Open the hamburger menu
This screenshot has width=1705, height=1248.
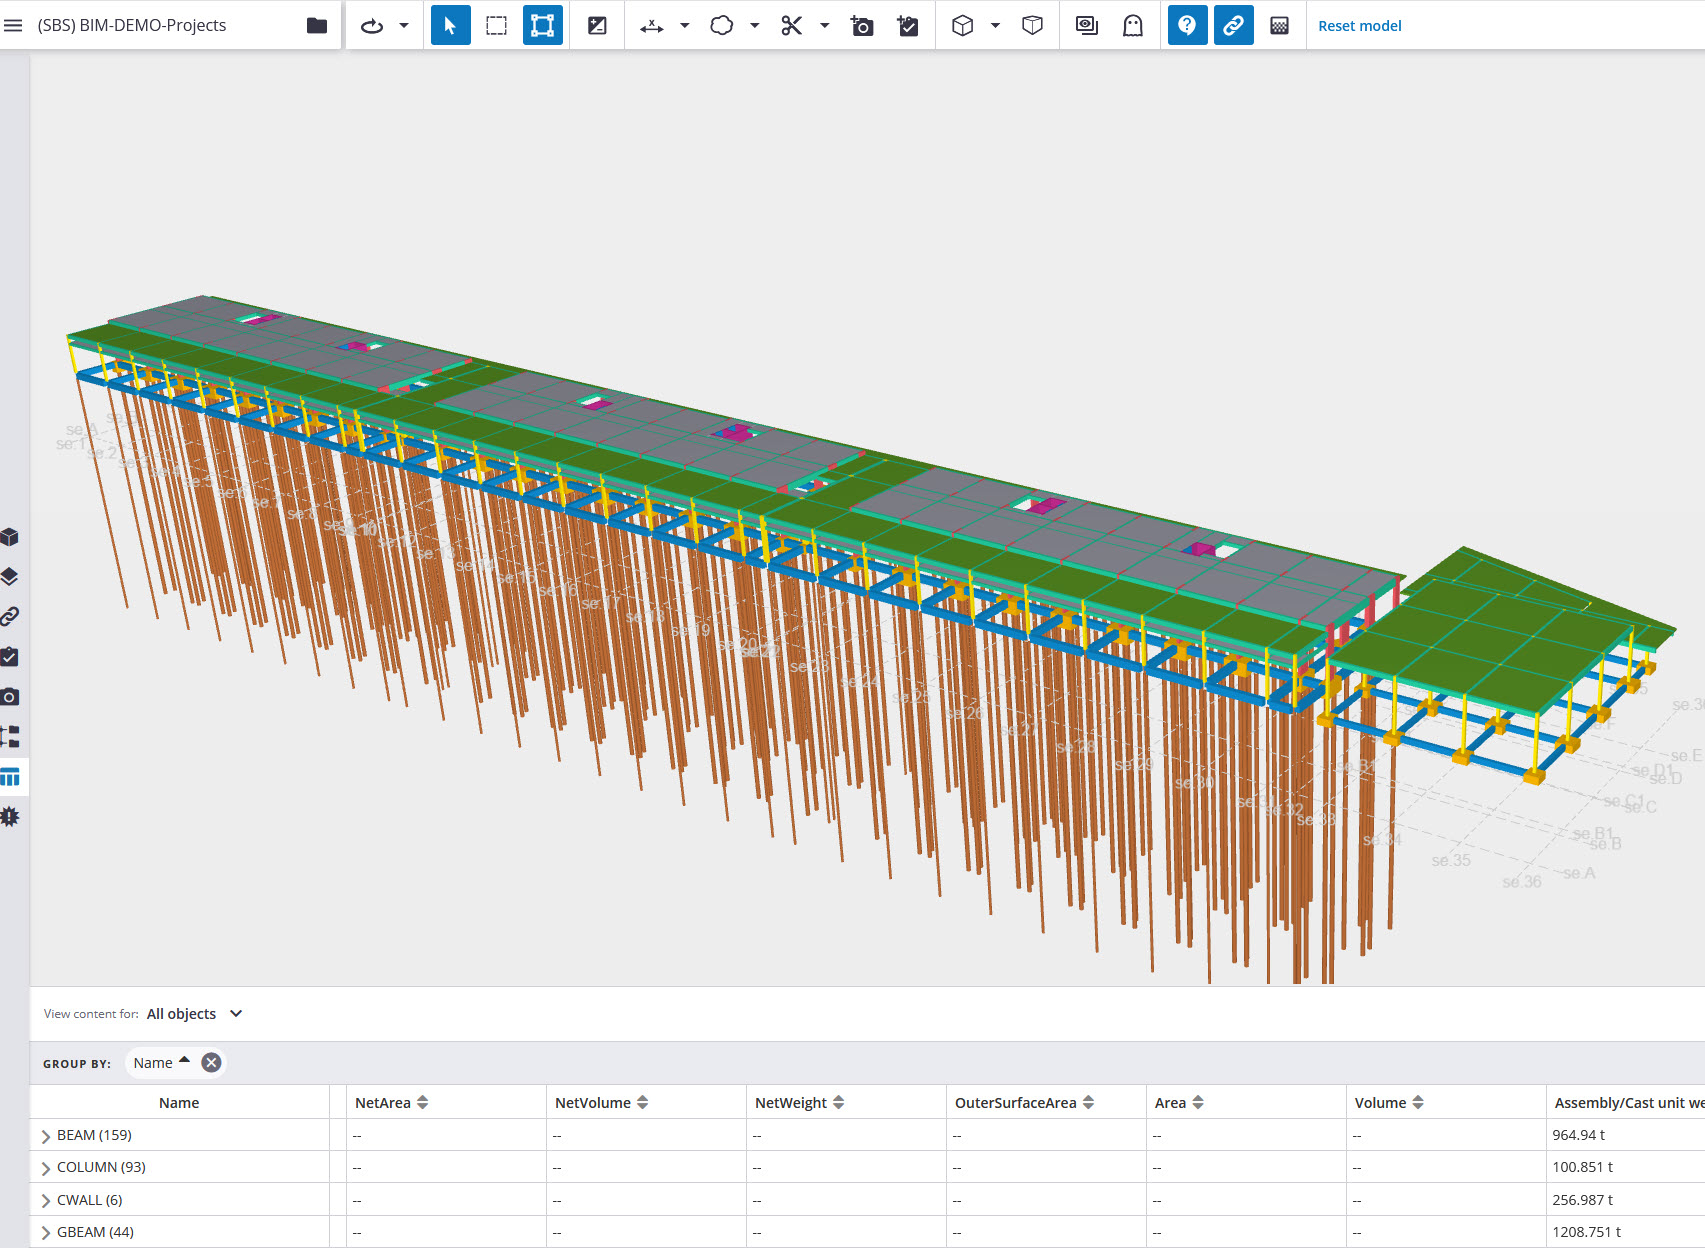(x=13, y=25)
